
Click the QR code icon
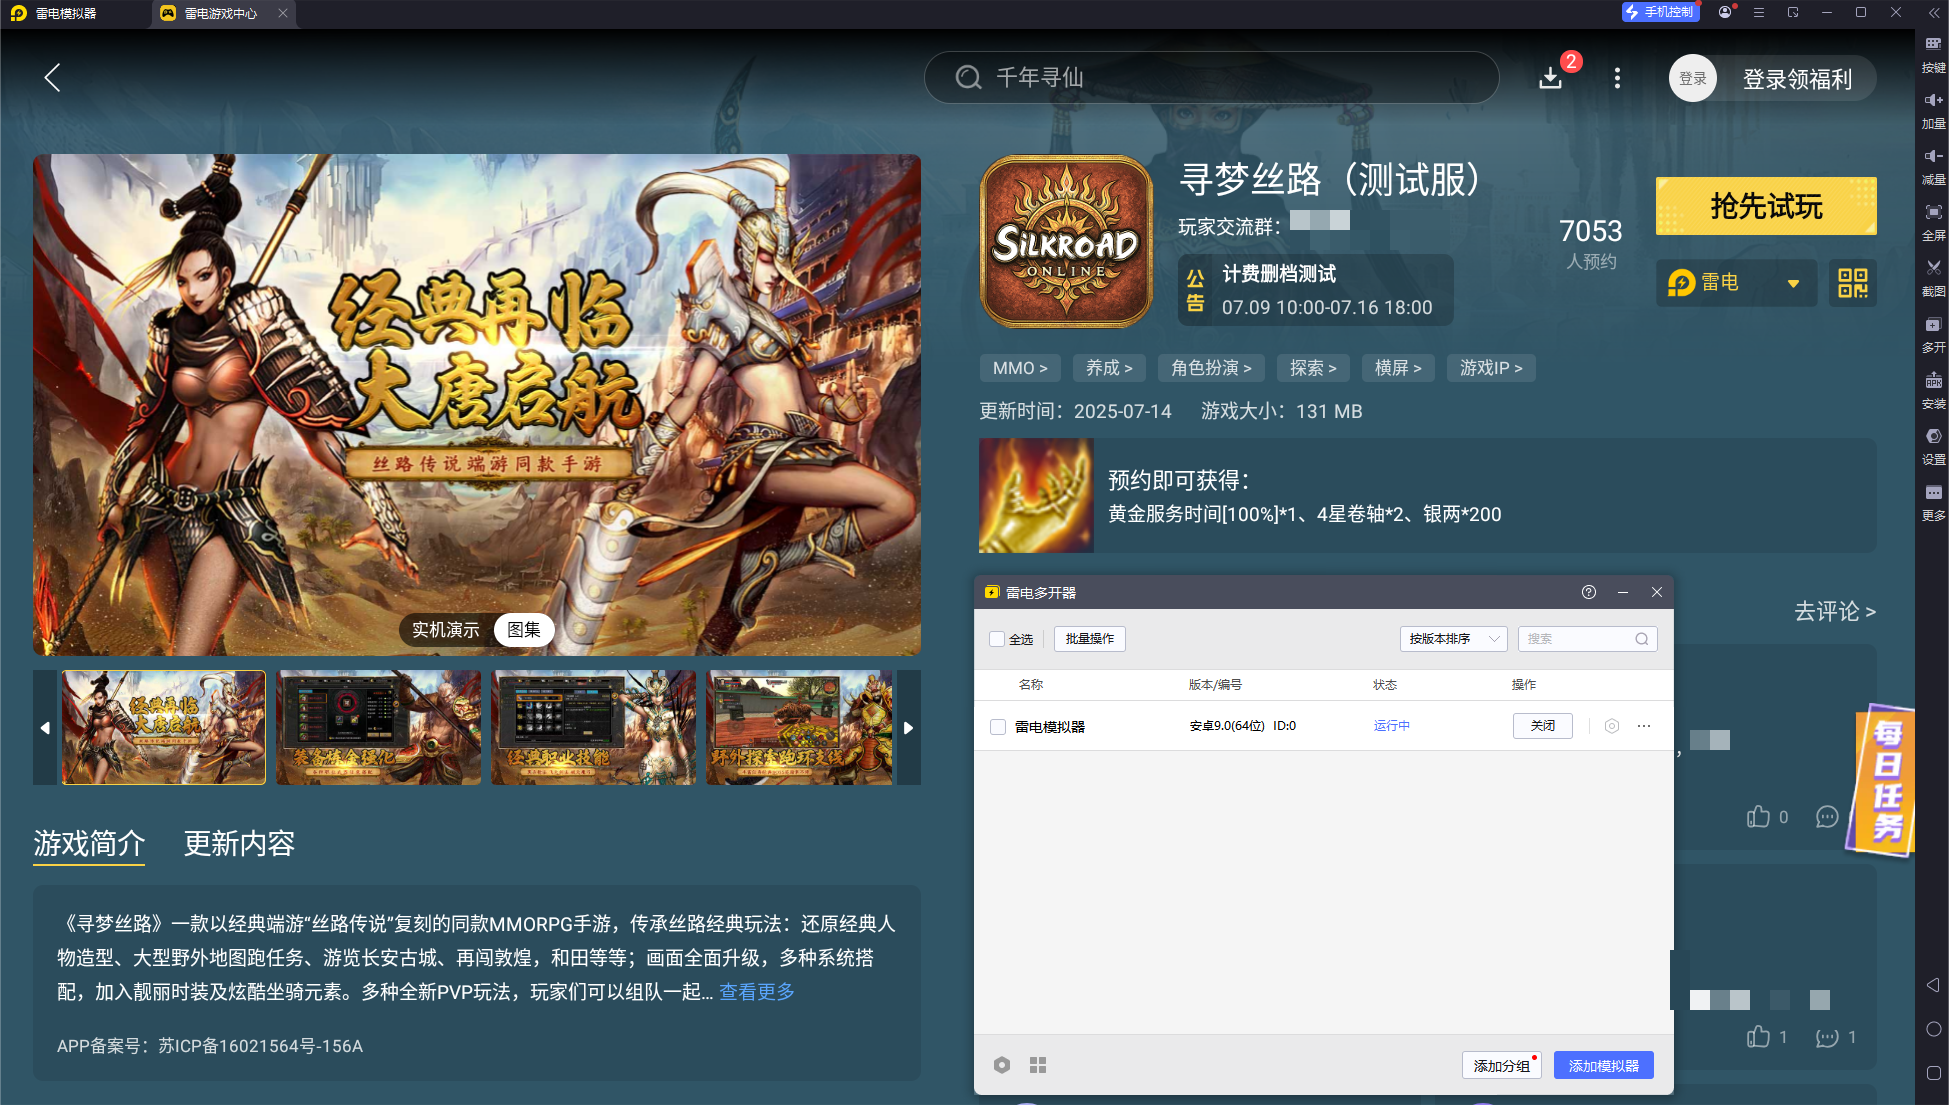tap(1852, 283)
